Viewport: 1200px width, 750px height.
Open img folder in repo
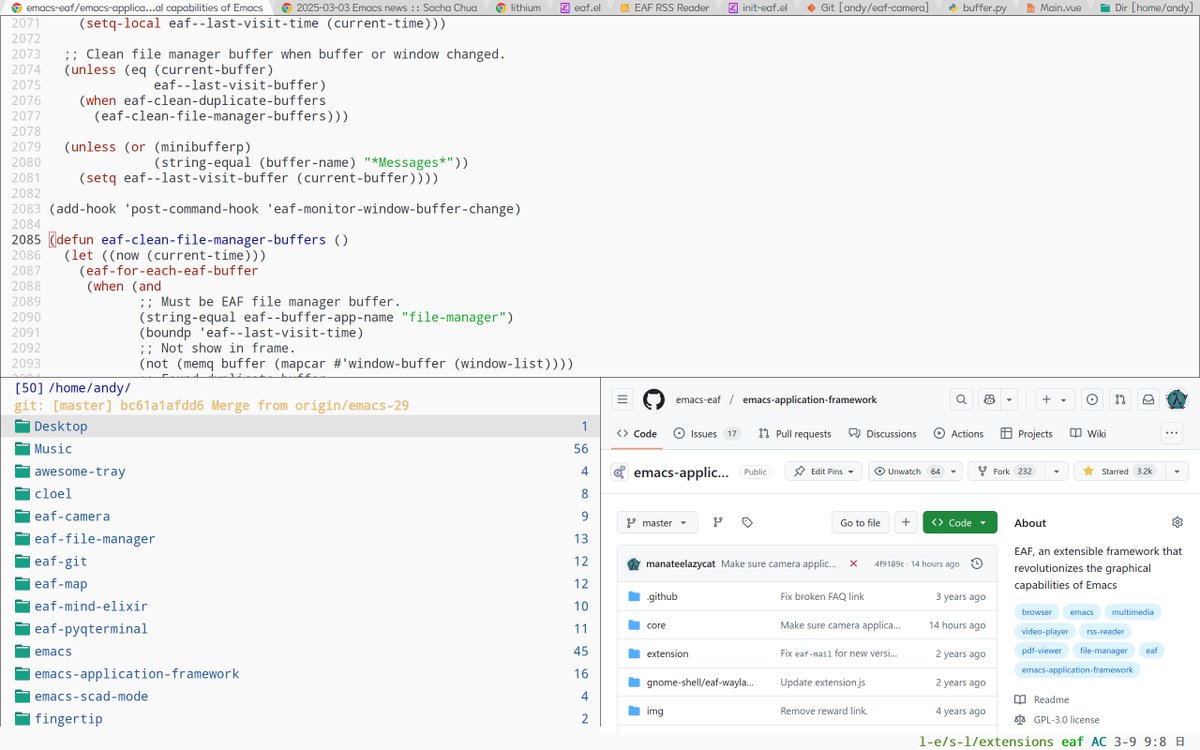(x=654, y=711)
